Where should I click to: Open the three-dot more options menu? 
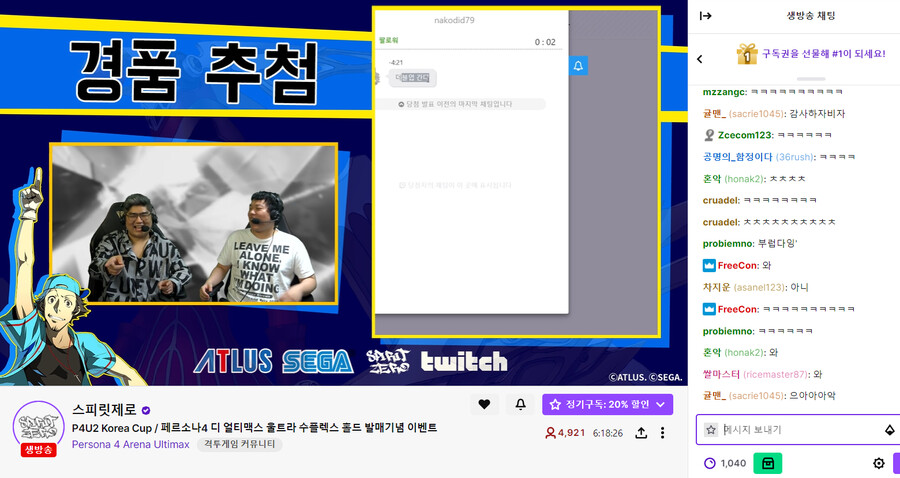click(x=662, y=433)
